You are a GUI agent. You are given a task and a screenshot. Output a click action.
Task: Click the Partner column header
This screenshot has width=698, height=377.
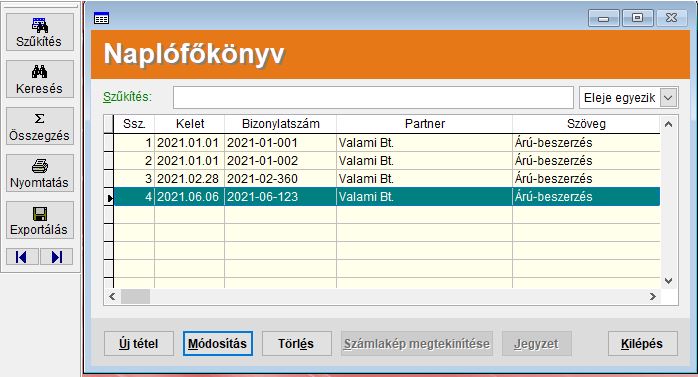point(425,124)
